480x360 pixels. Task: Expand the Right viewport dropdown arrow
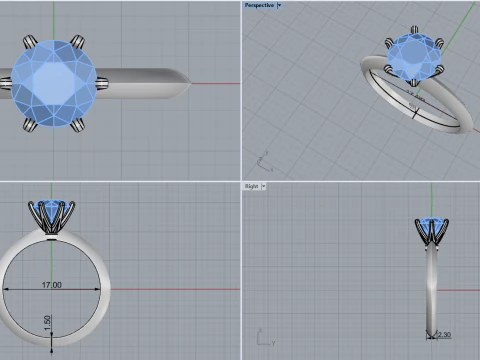[x=263, y=186]
